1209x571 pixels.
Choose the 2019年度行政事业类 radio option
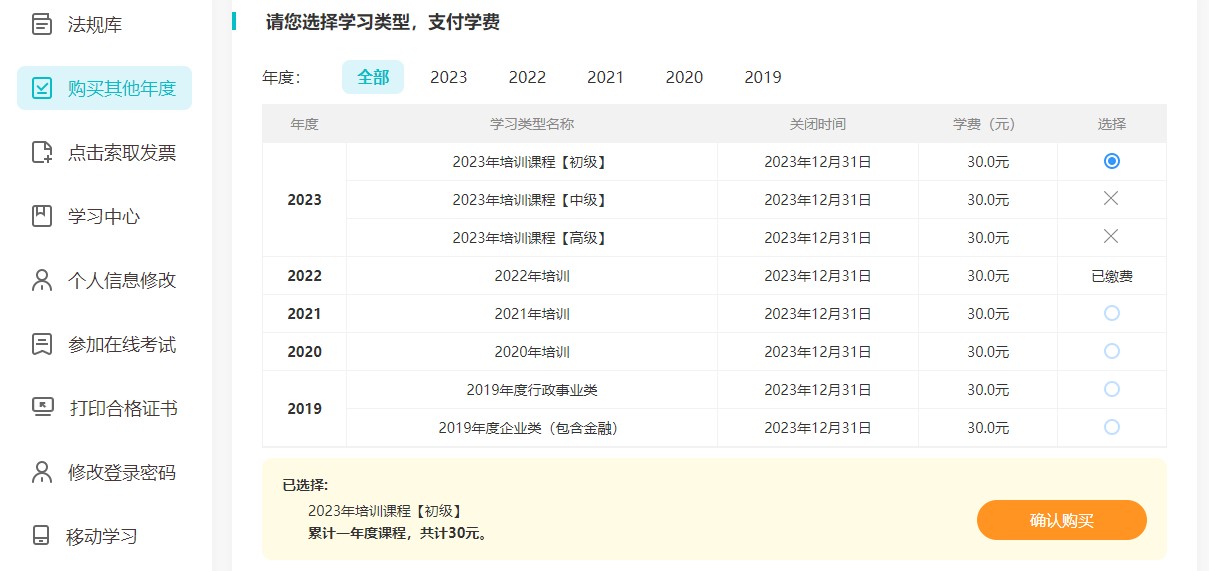(x=1111, y=390)
